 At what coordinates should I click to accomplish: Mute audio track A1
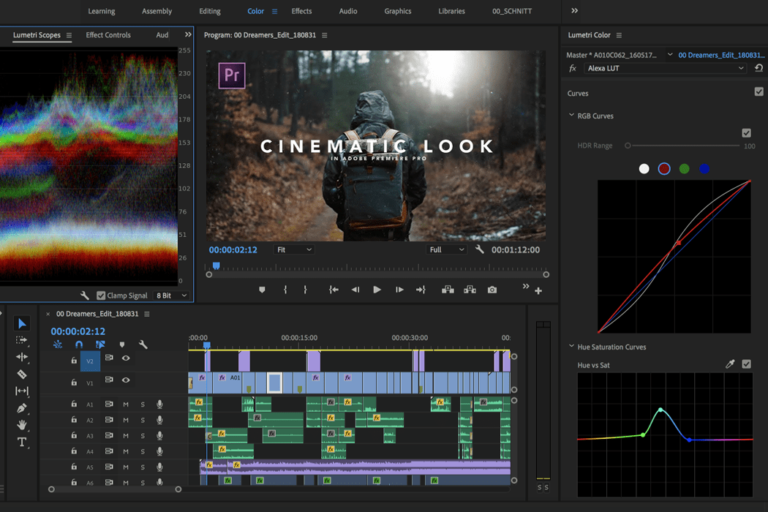(125, 405)
